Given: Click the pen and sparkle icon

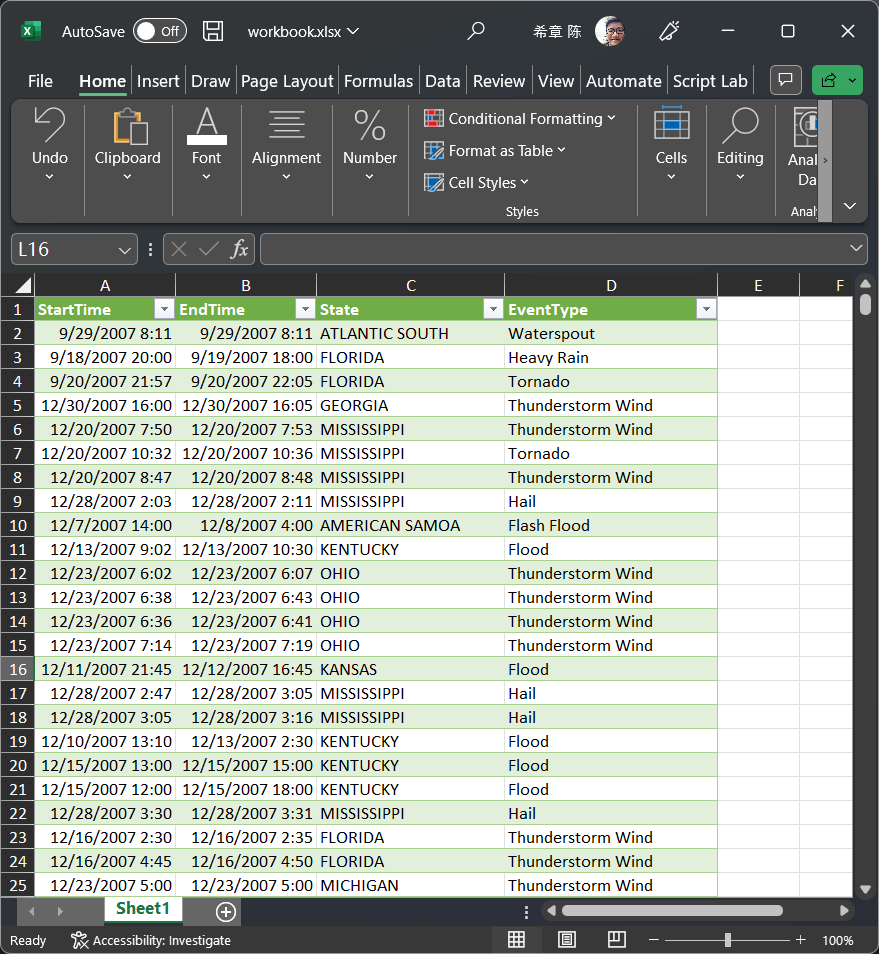Looking at the screenshot, I should pyautogui.click(x=669, y=31).
